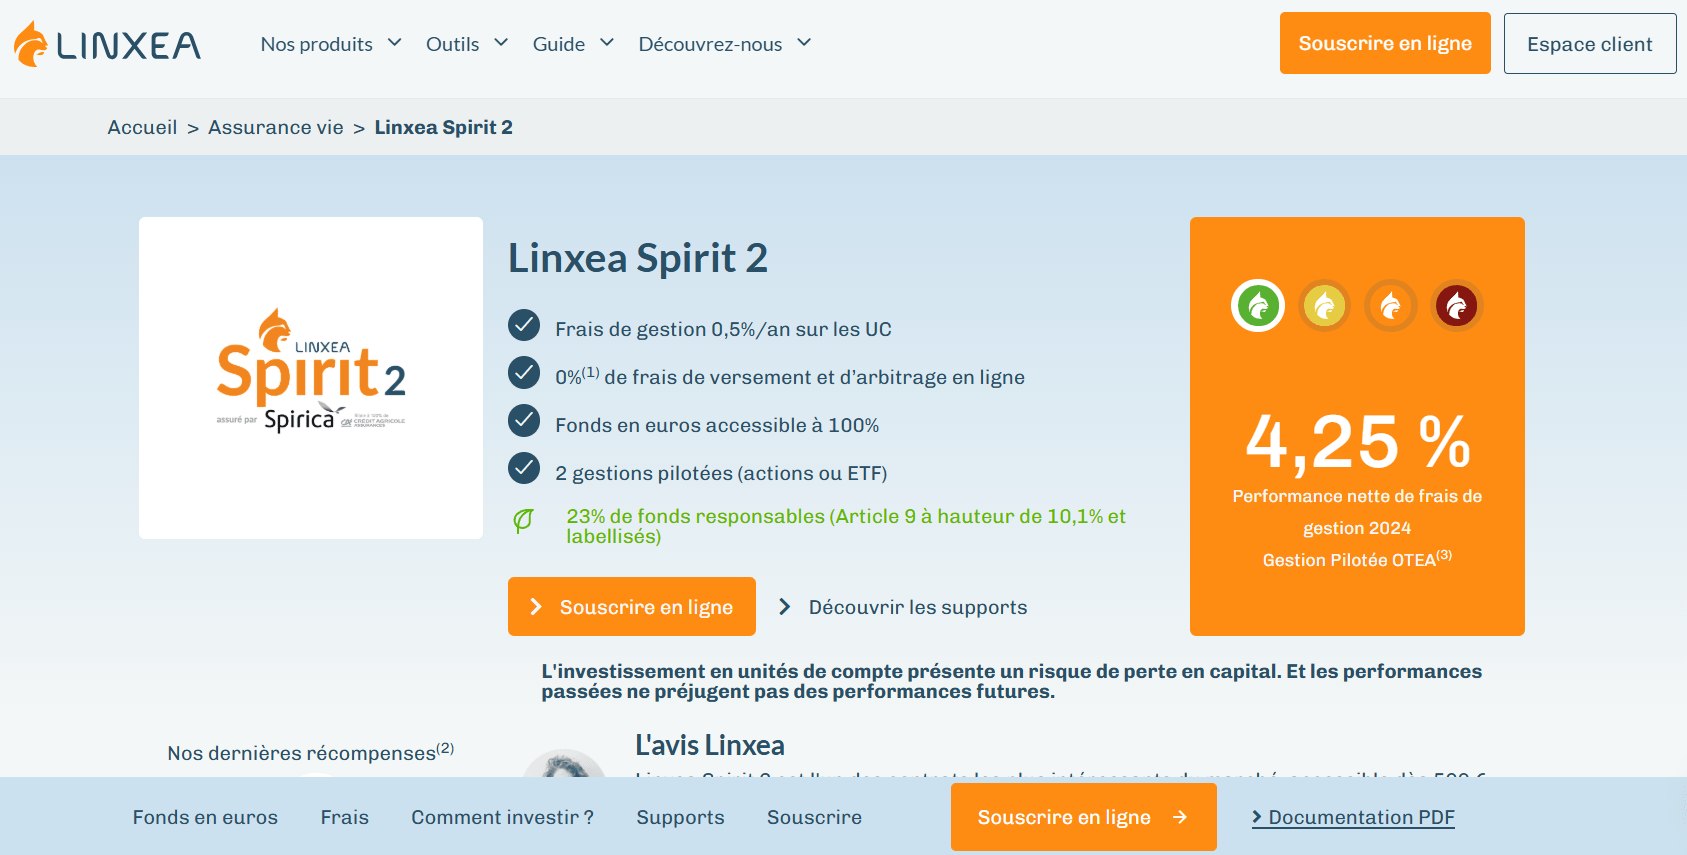This screenshot has width=1687, height=855.
Task: Expand the Nos produits menu
Action: [x=331, y=44]
